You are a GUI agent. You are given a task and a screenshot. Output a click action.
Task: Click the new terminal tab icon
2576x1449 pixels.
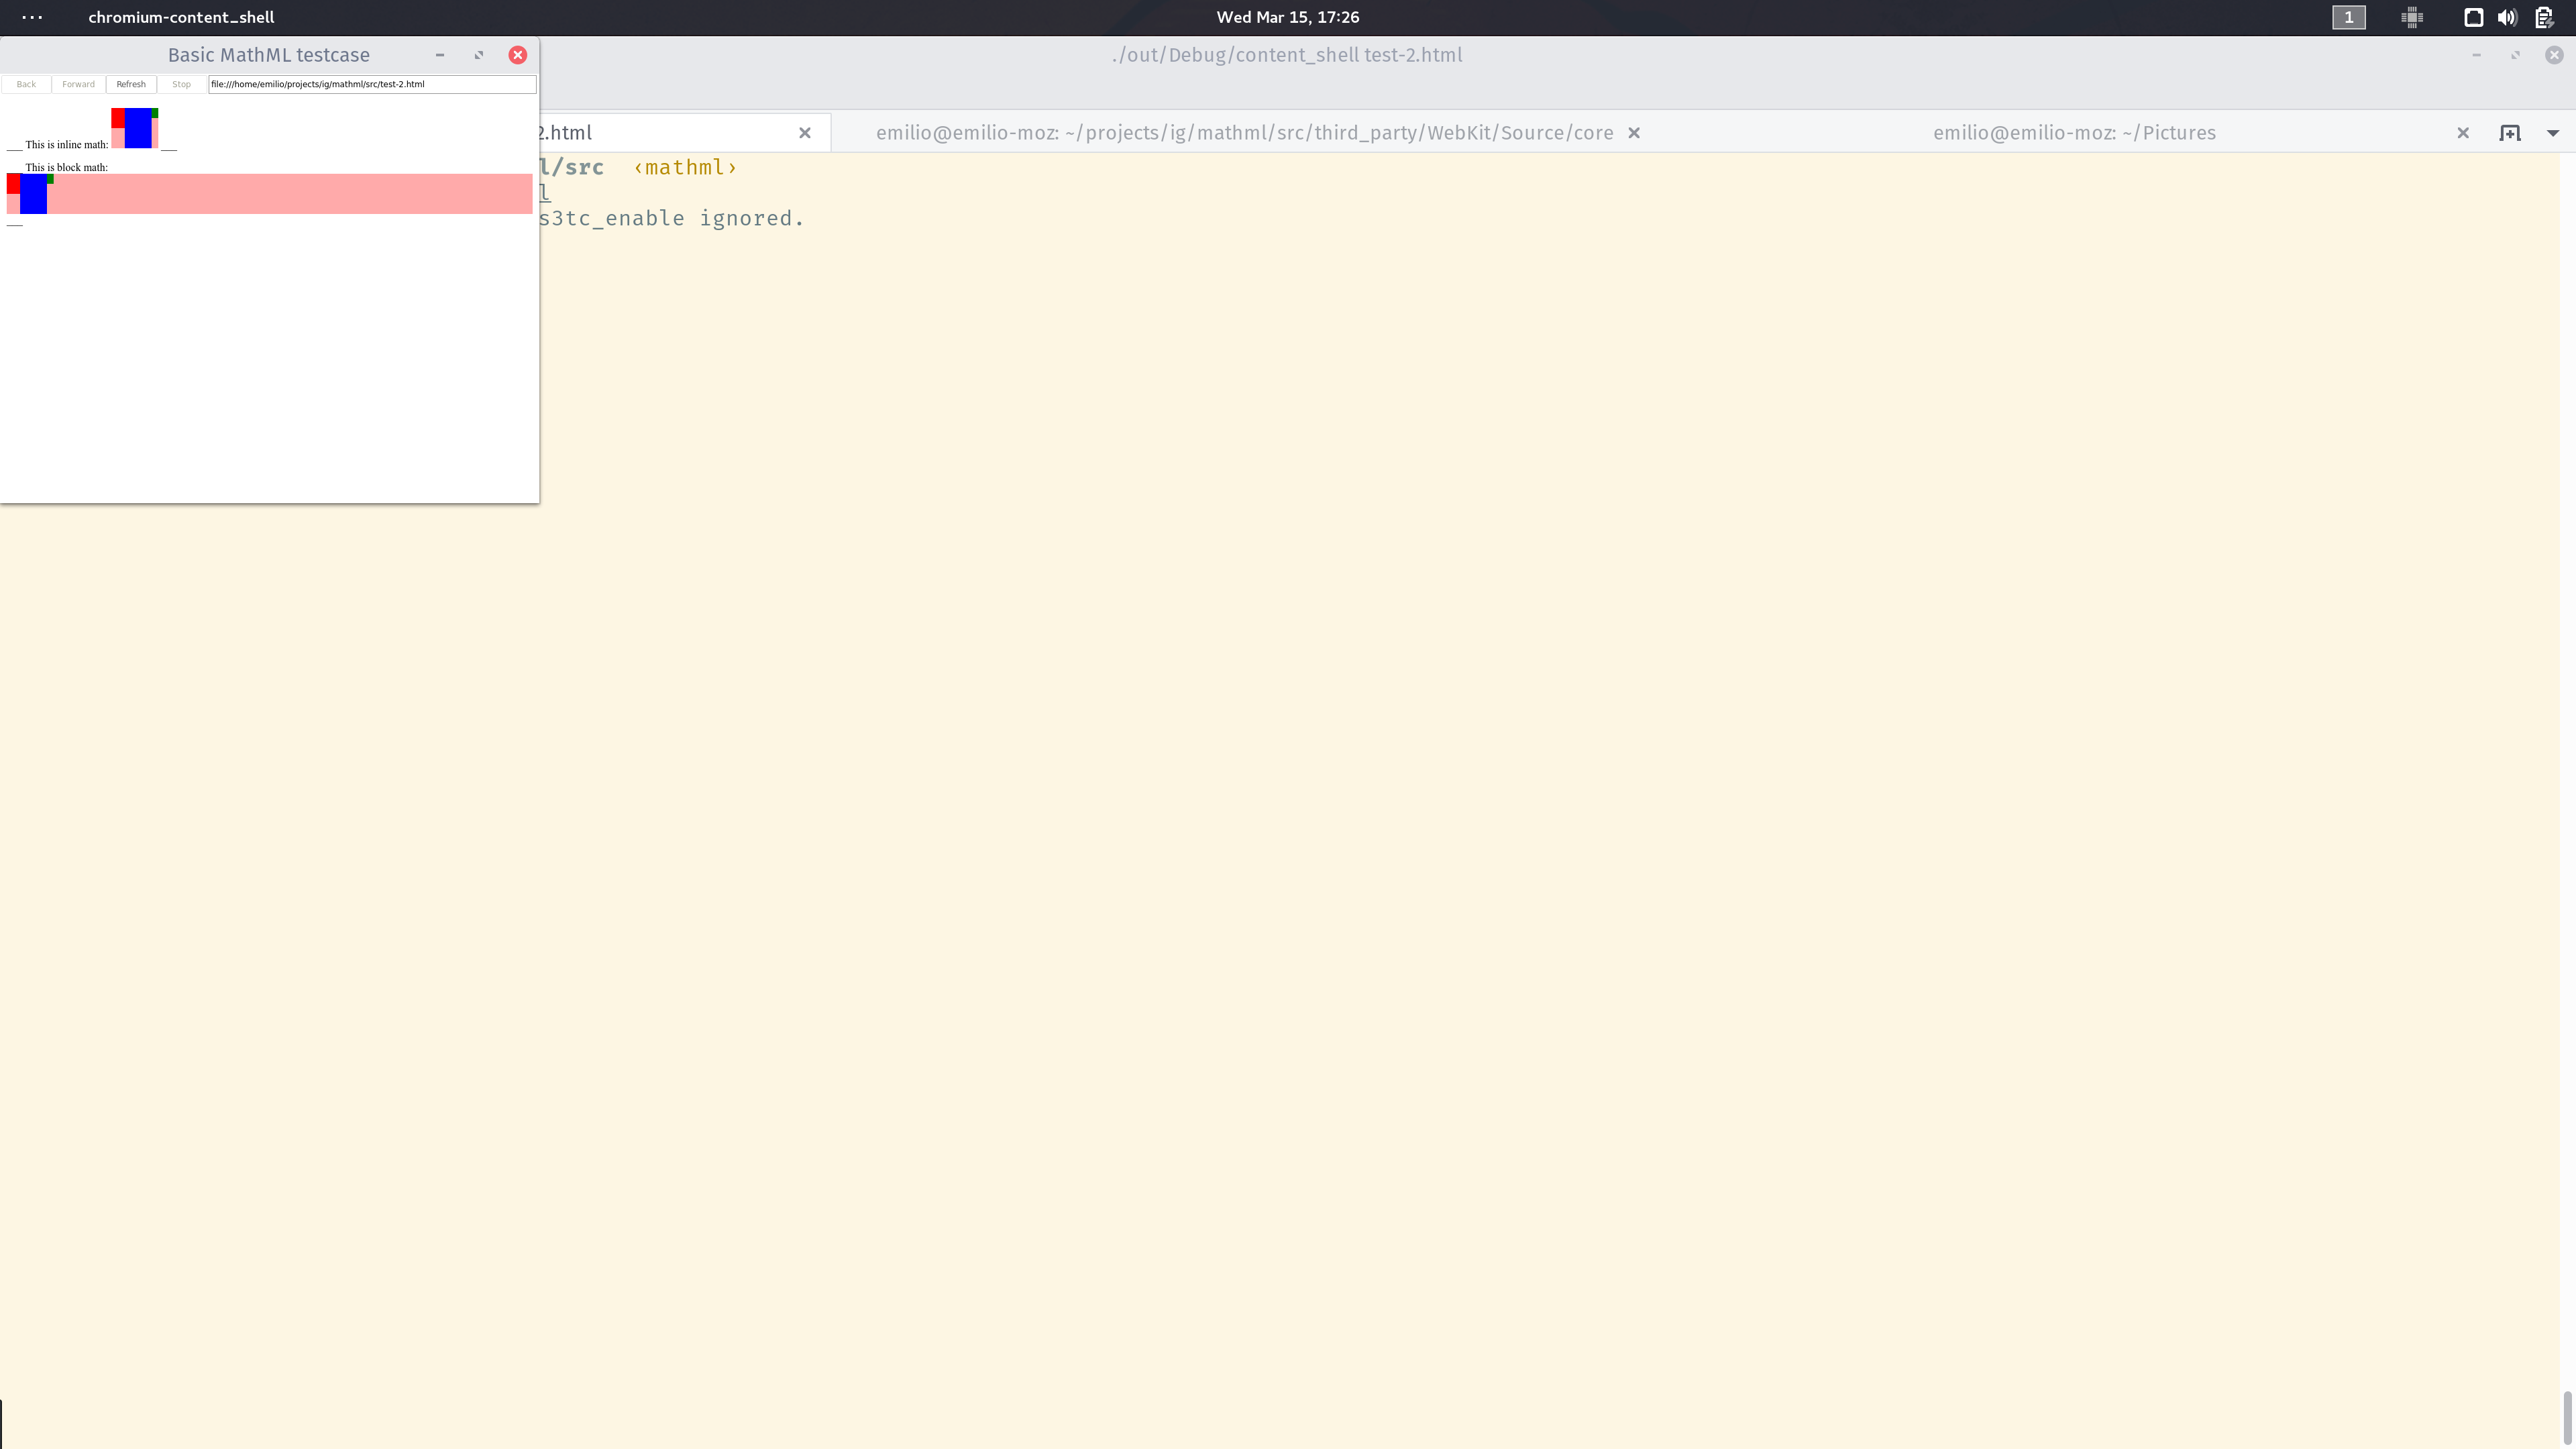2509,133
